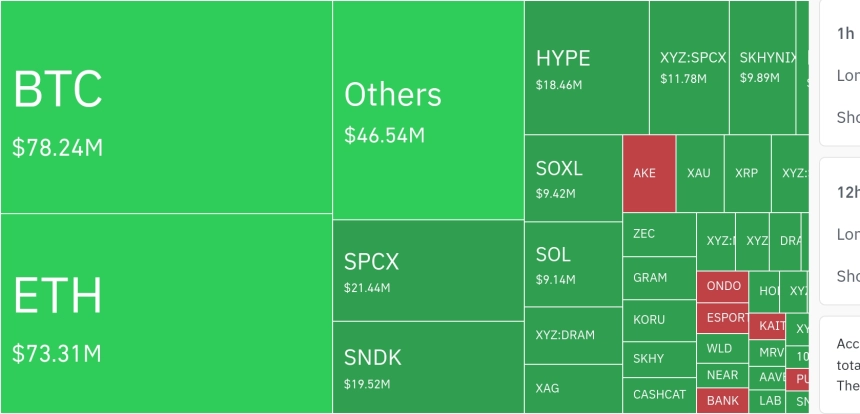Open the XAU tile
860x414 pixels.
click(x=700, y=173)
